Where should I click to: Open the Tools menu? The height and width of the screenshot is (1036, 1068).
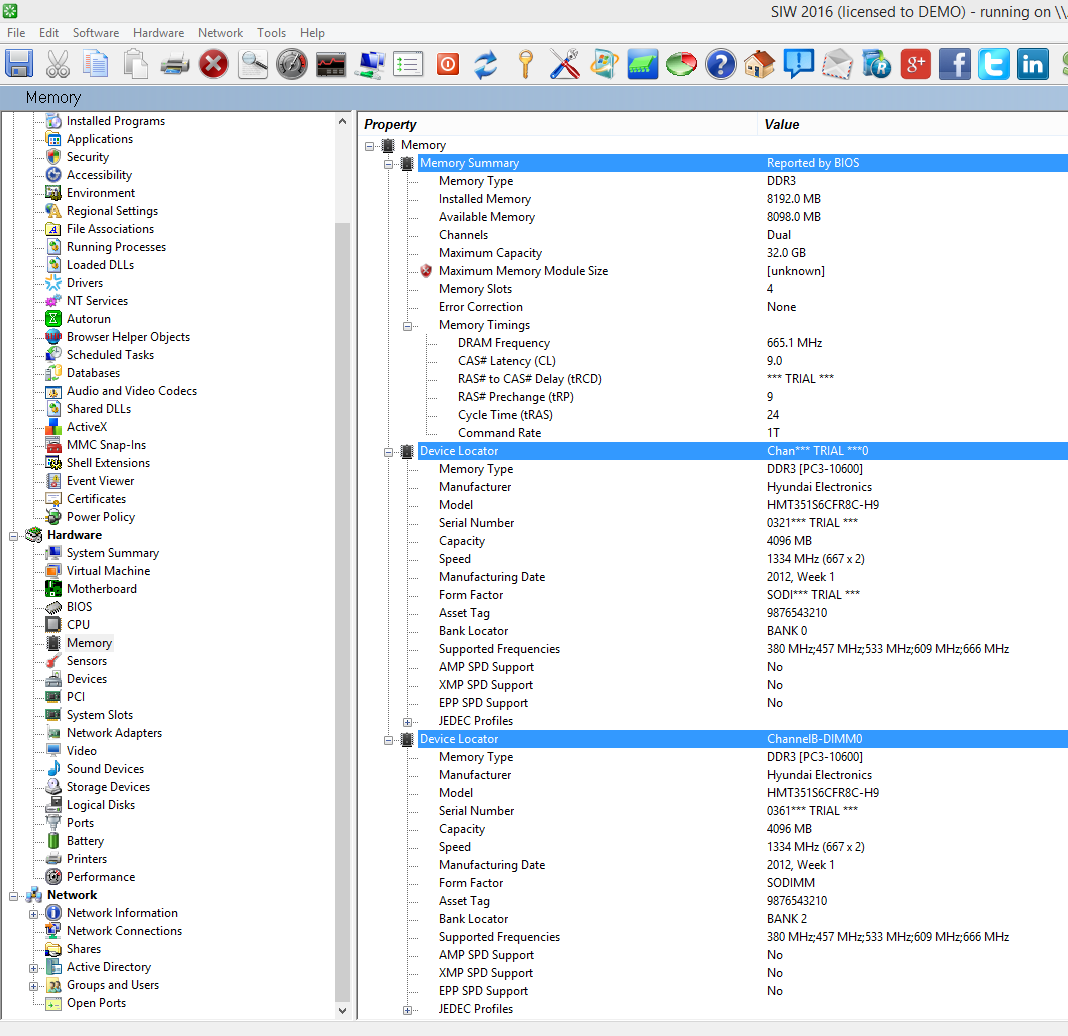click(271, 33)
